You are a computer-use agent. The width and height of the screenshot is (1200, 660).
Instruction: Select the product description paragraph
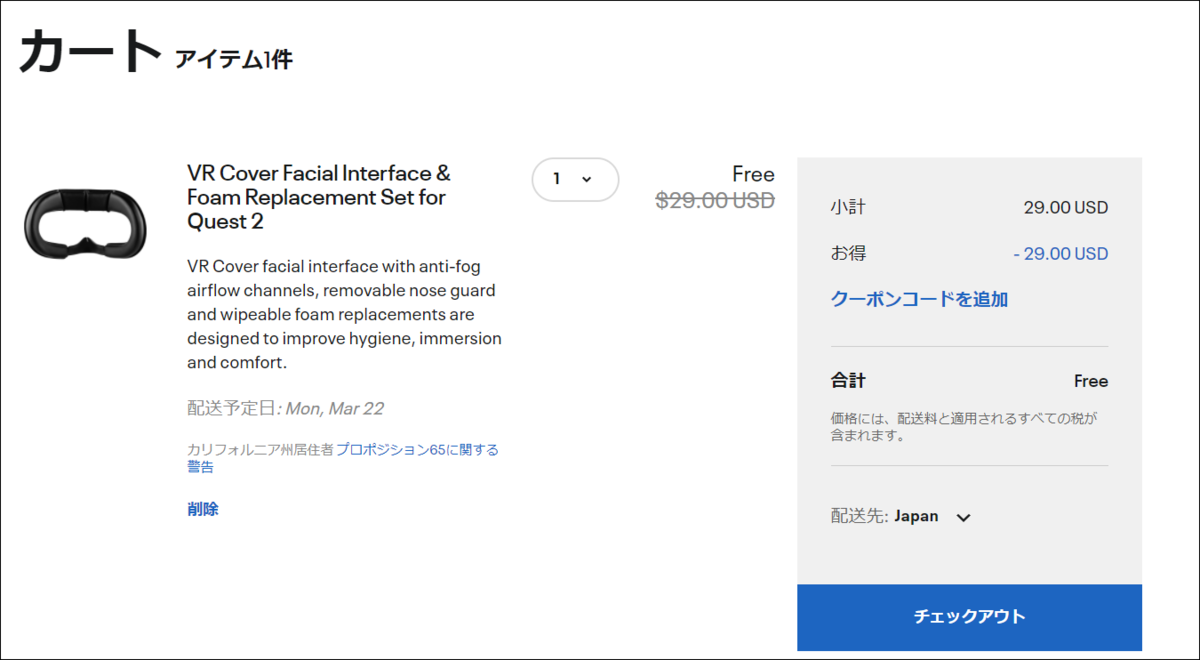click(344, 314)
